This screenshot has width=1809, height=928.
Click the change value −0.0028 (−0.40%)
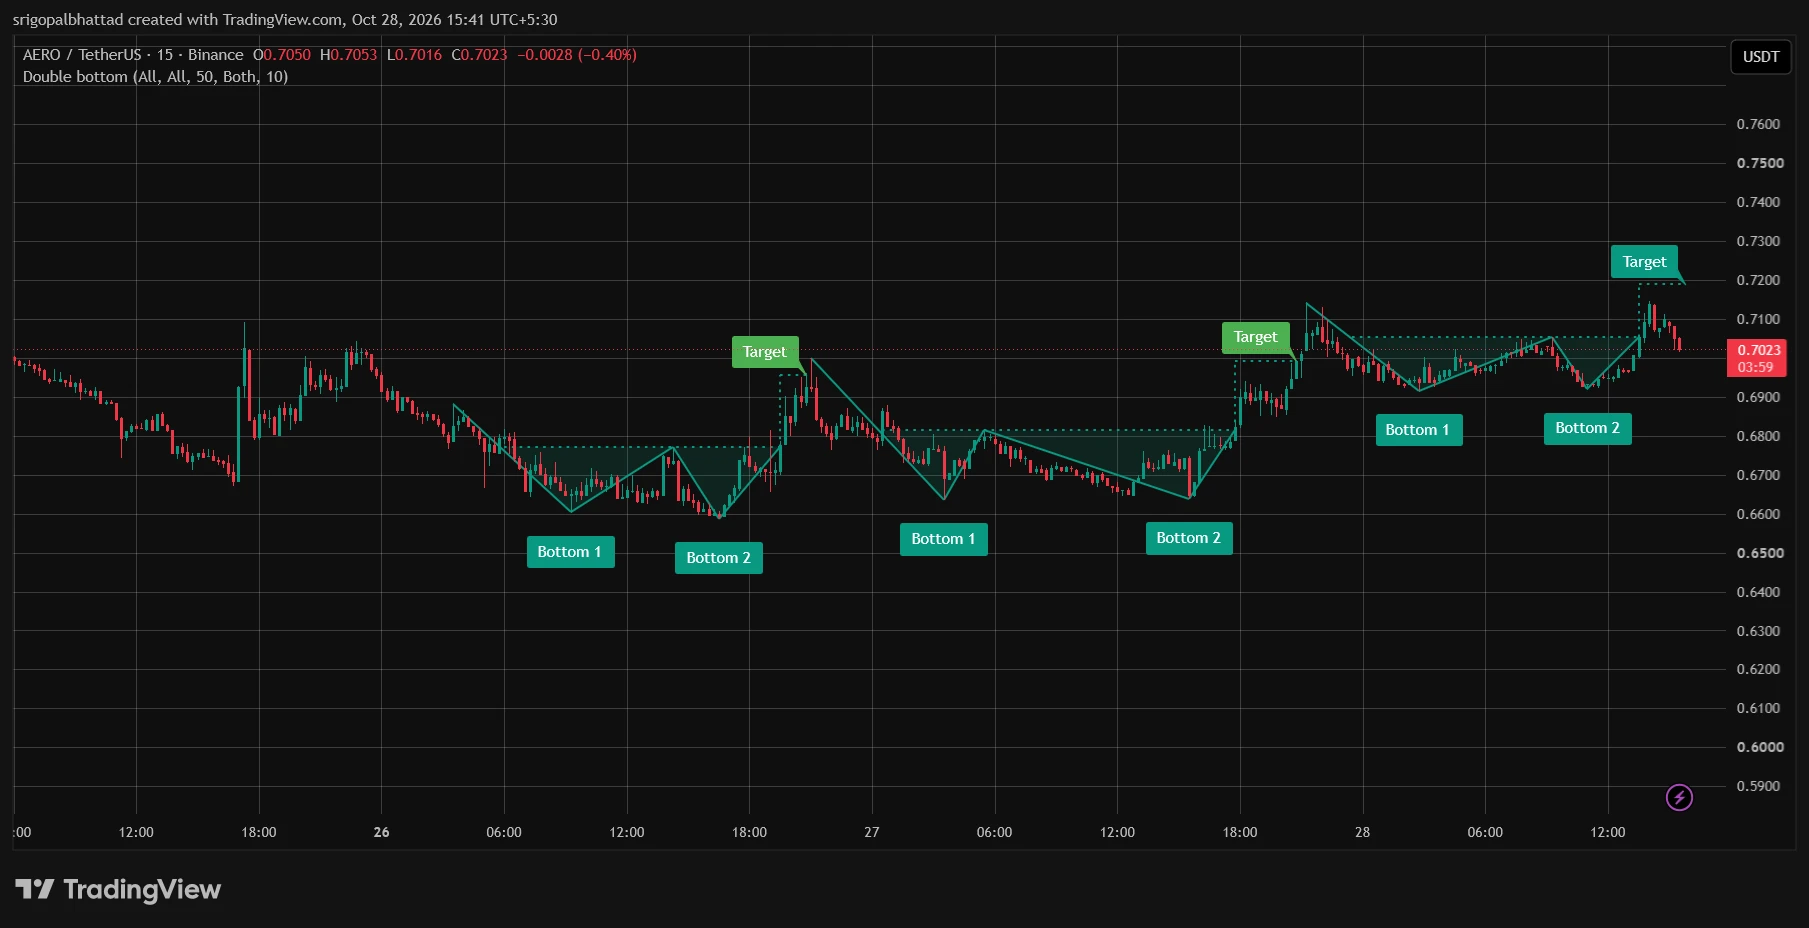577,55
